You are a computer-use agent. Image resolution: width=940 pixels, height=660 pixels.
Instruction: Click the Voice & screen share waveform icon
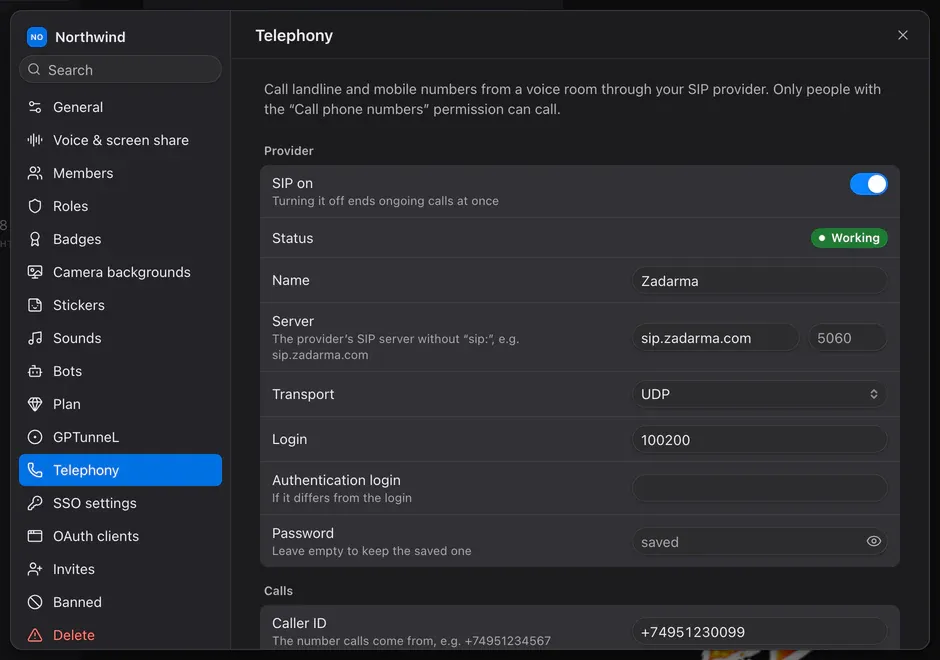[x=35, y=140]
